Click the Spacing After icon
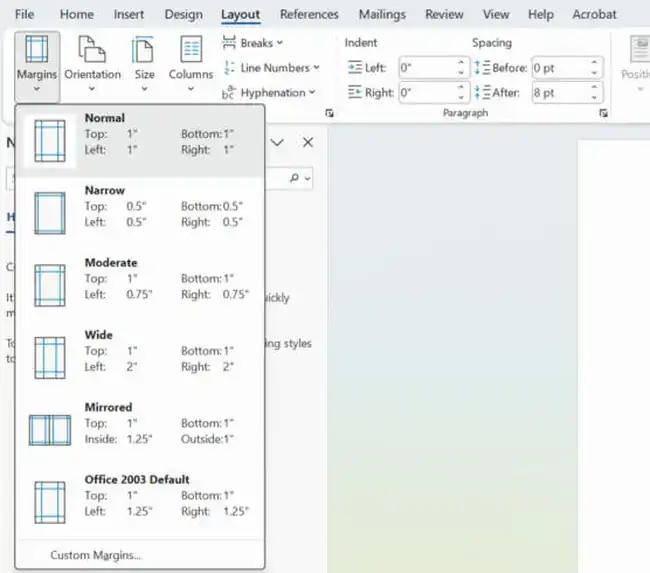Image resolution: width=650 pixels, height=573 pixels. coord(483,92)
